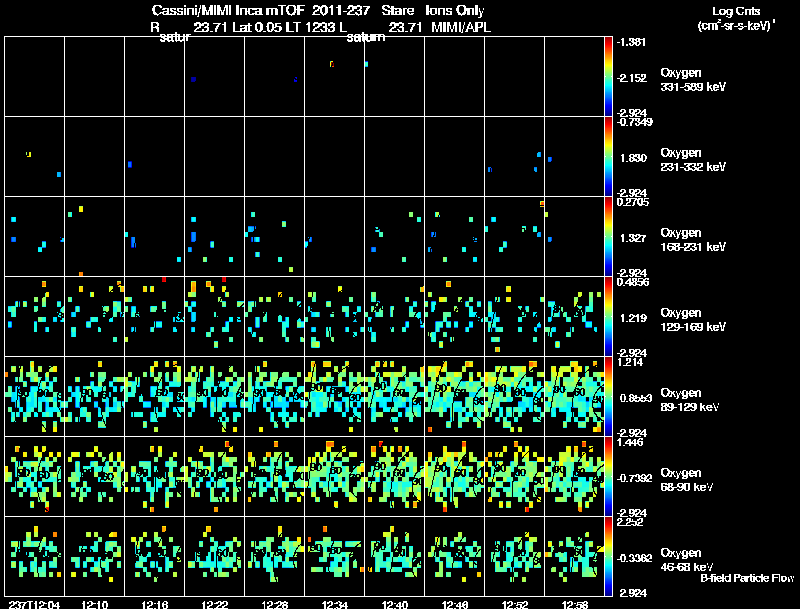Click the '12:28' time axis label
Image resolution: width=800 pixels, height=609 pixels.
(x=274, y=604)
